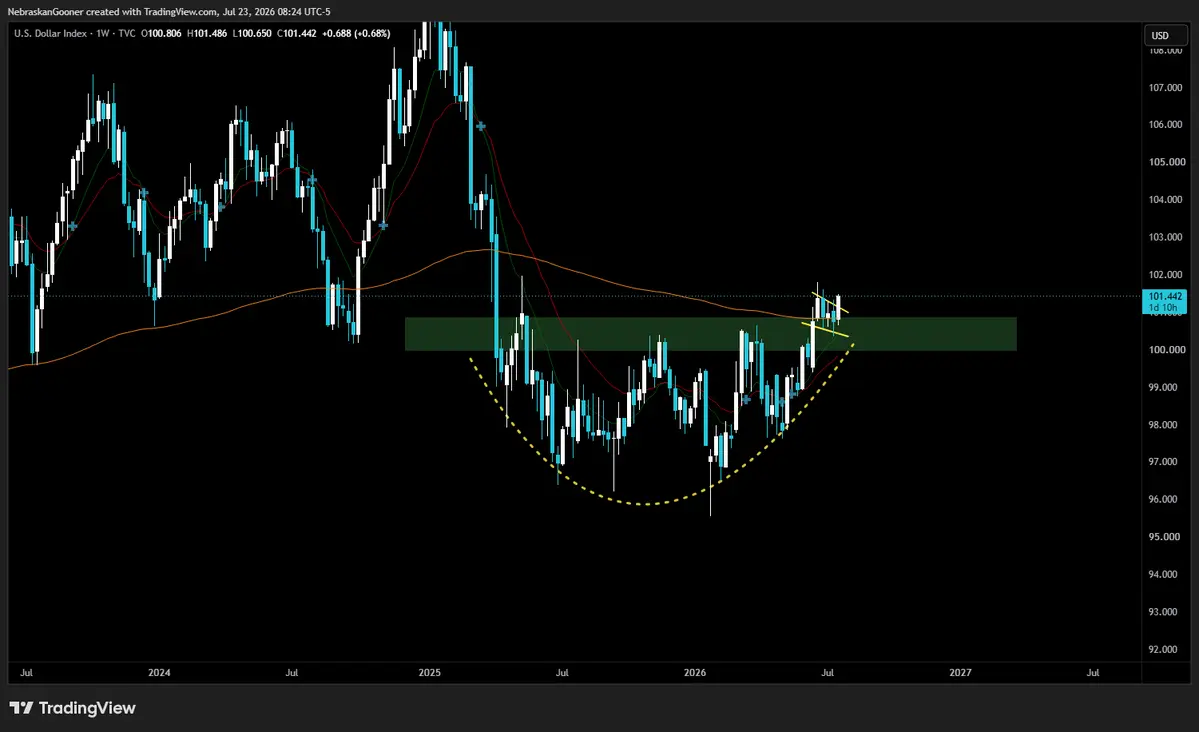Click the close value C101.442

pyautogui.click(x=297, y=34)
